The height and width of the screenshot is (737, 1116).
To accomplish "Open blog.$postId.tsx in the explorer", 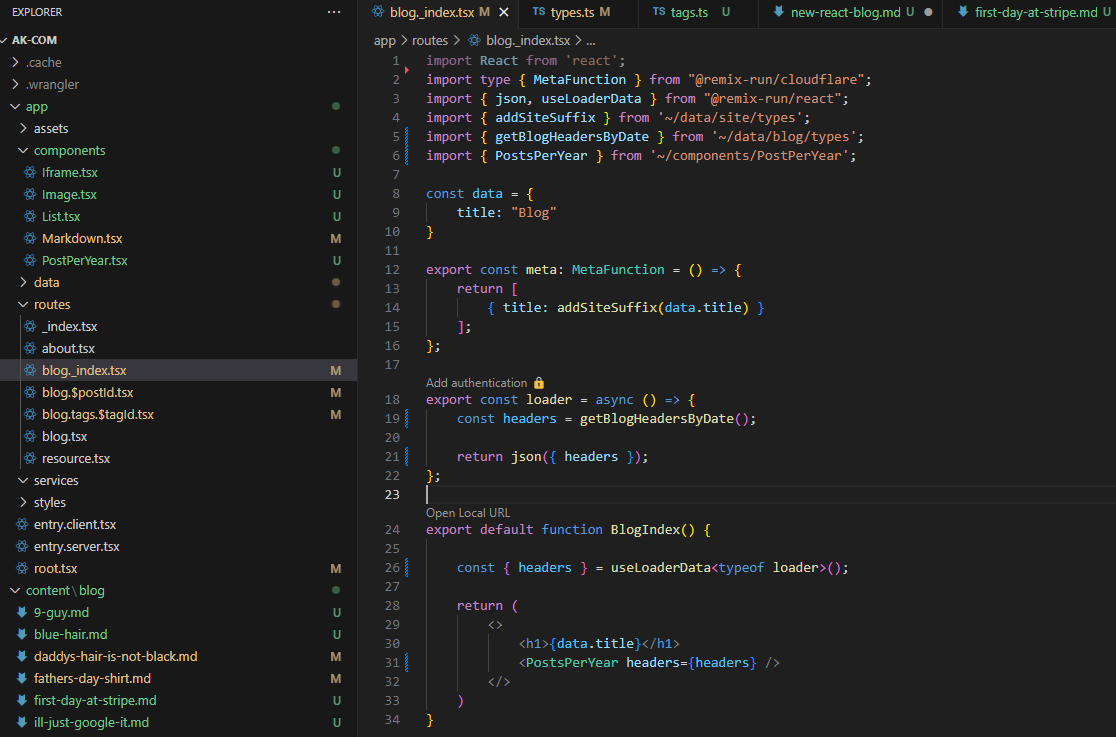I will 87,393.
